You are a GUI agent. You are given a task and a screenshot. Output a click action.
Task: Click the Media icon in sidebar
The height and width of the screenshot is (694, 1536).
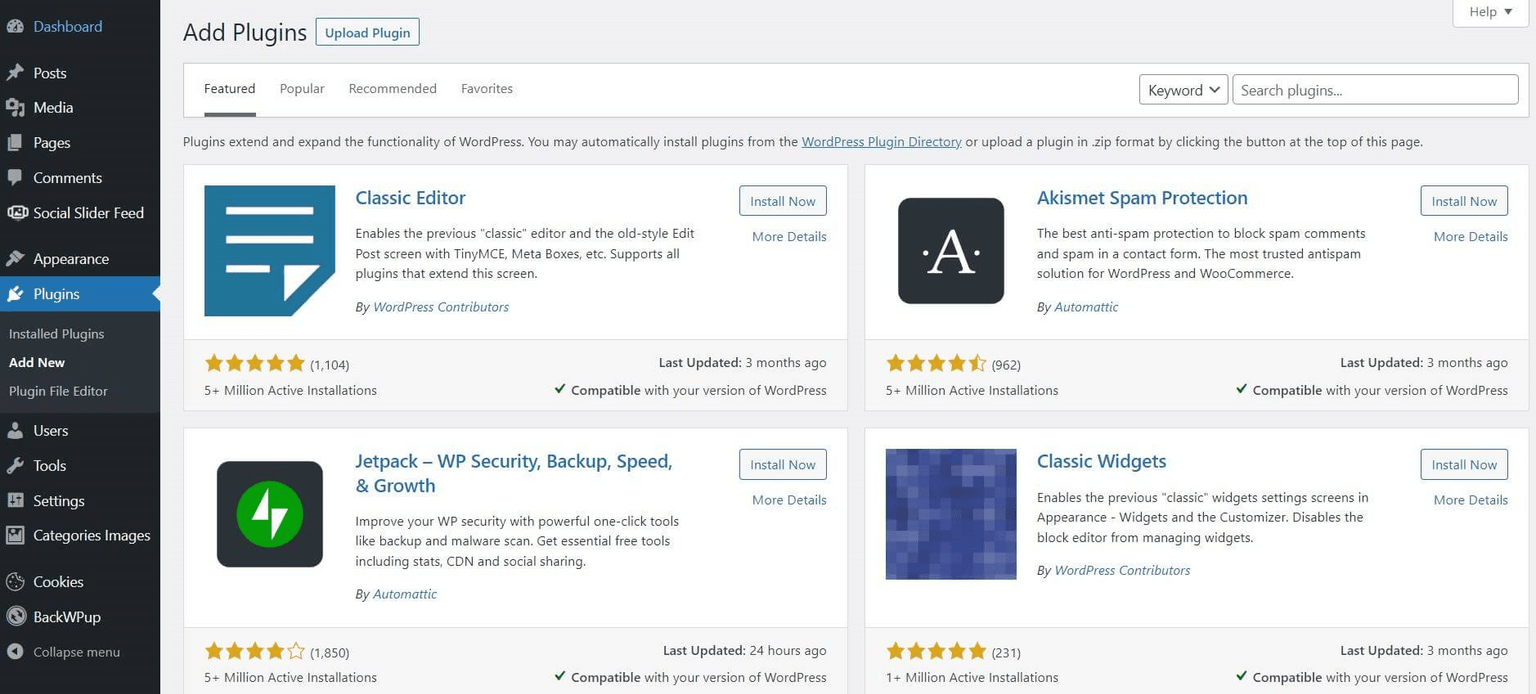(15, 108)
